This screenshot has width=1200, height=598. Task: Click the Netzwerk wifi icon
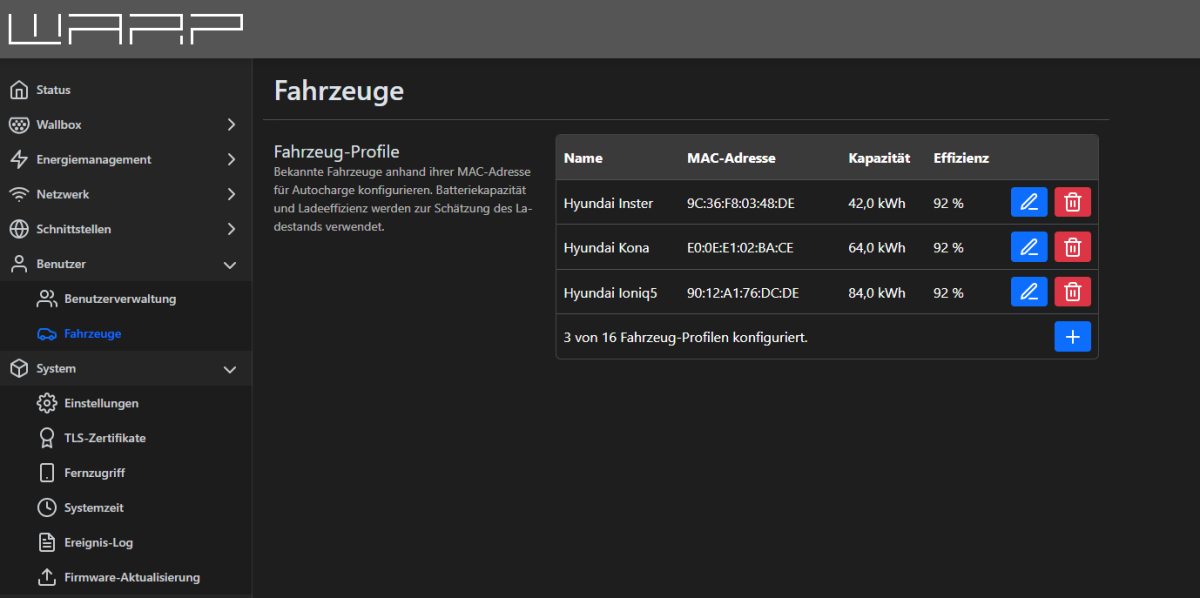tap(19, 194)
